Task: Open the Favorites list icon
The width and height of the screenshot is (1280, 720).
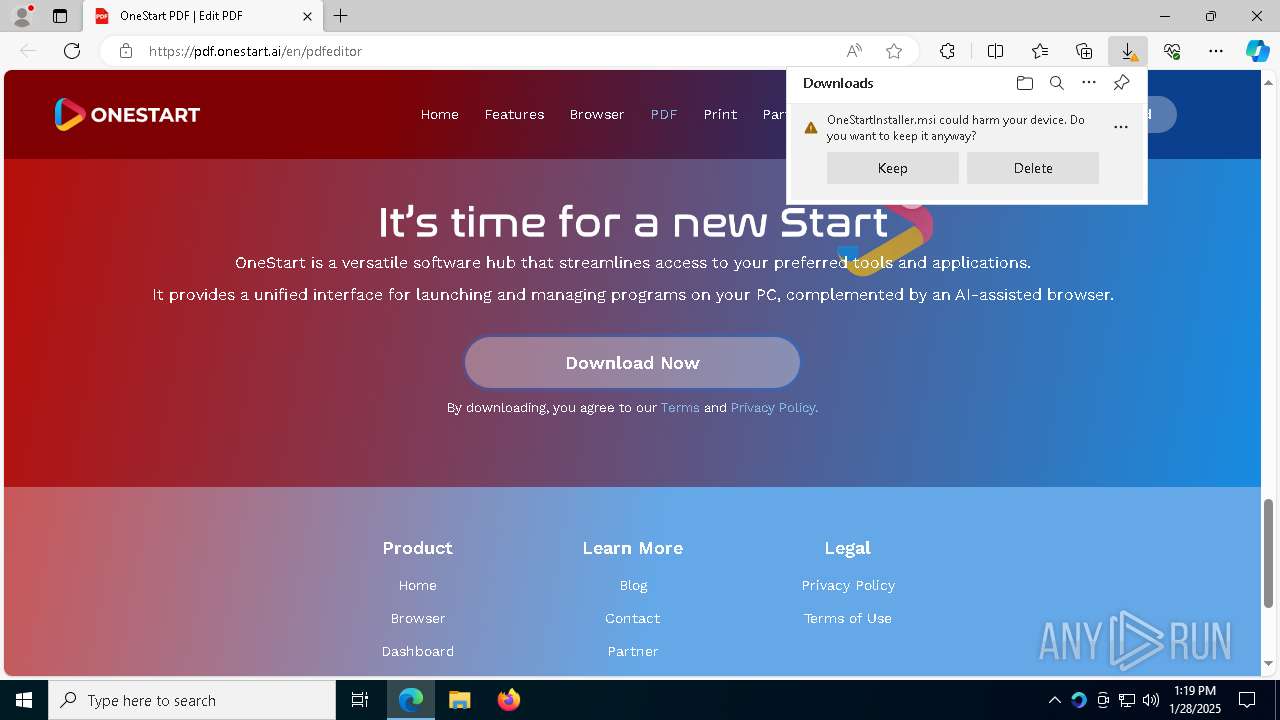Action: (x=1040, y=51)
